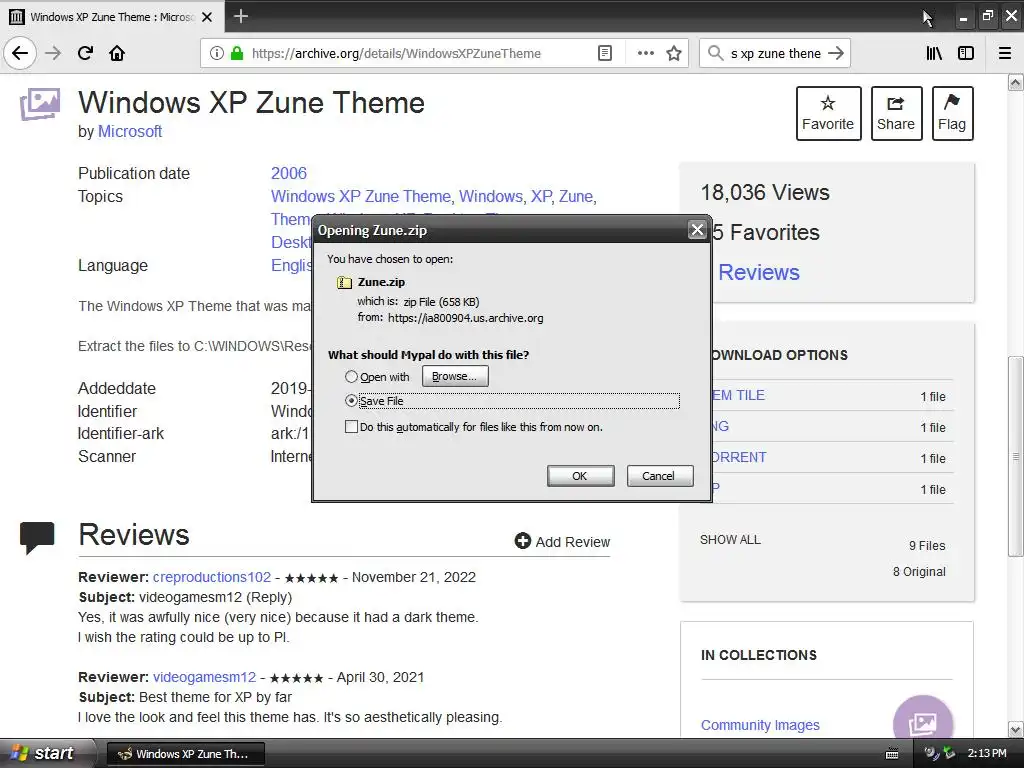The width and height of the screenshot is (1024, 768).
Task: Click the Reviews speech bubble icon
Action: click(37, 538)
